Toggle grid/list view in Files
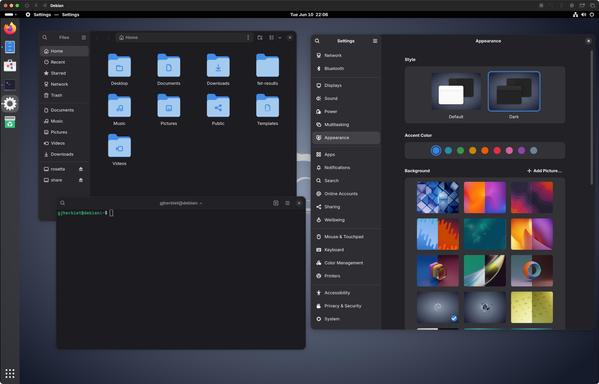 (271, 37)
